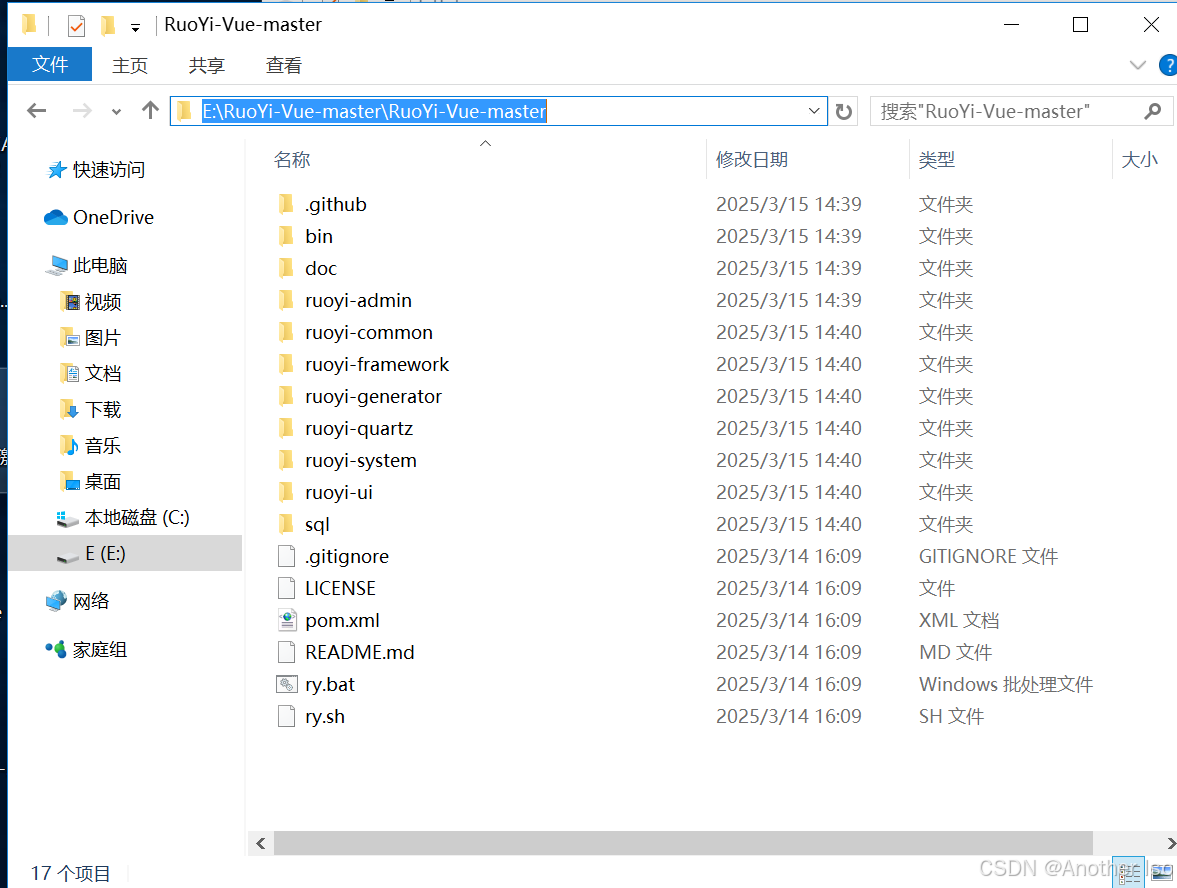Navigate up one folder level
The height and width of the screenshot is (888, 1177).
pos(150,110)
